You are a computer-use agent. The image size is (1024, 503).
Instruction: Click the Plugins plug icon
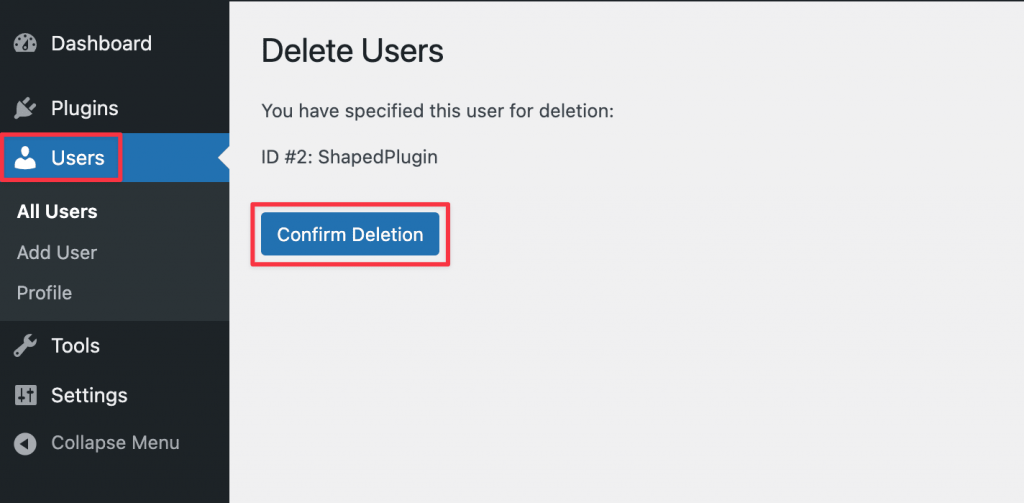click(25, 108)
